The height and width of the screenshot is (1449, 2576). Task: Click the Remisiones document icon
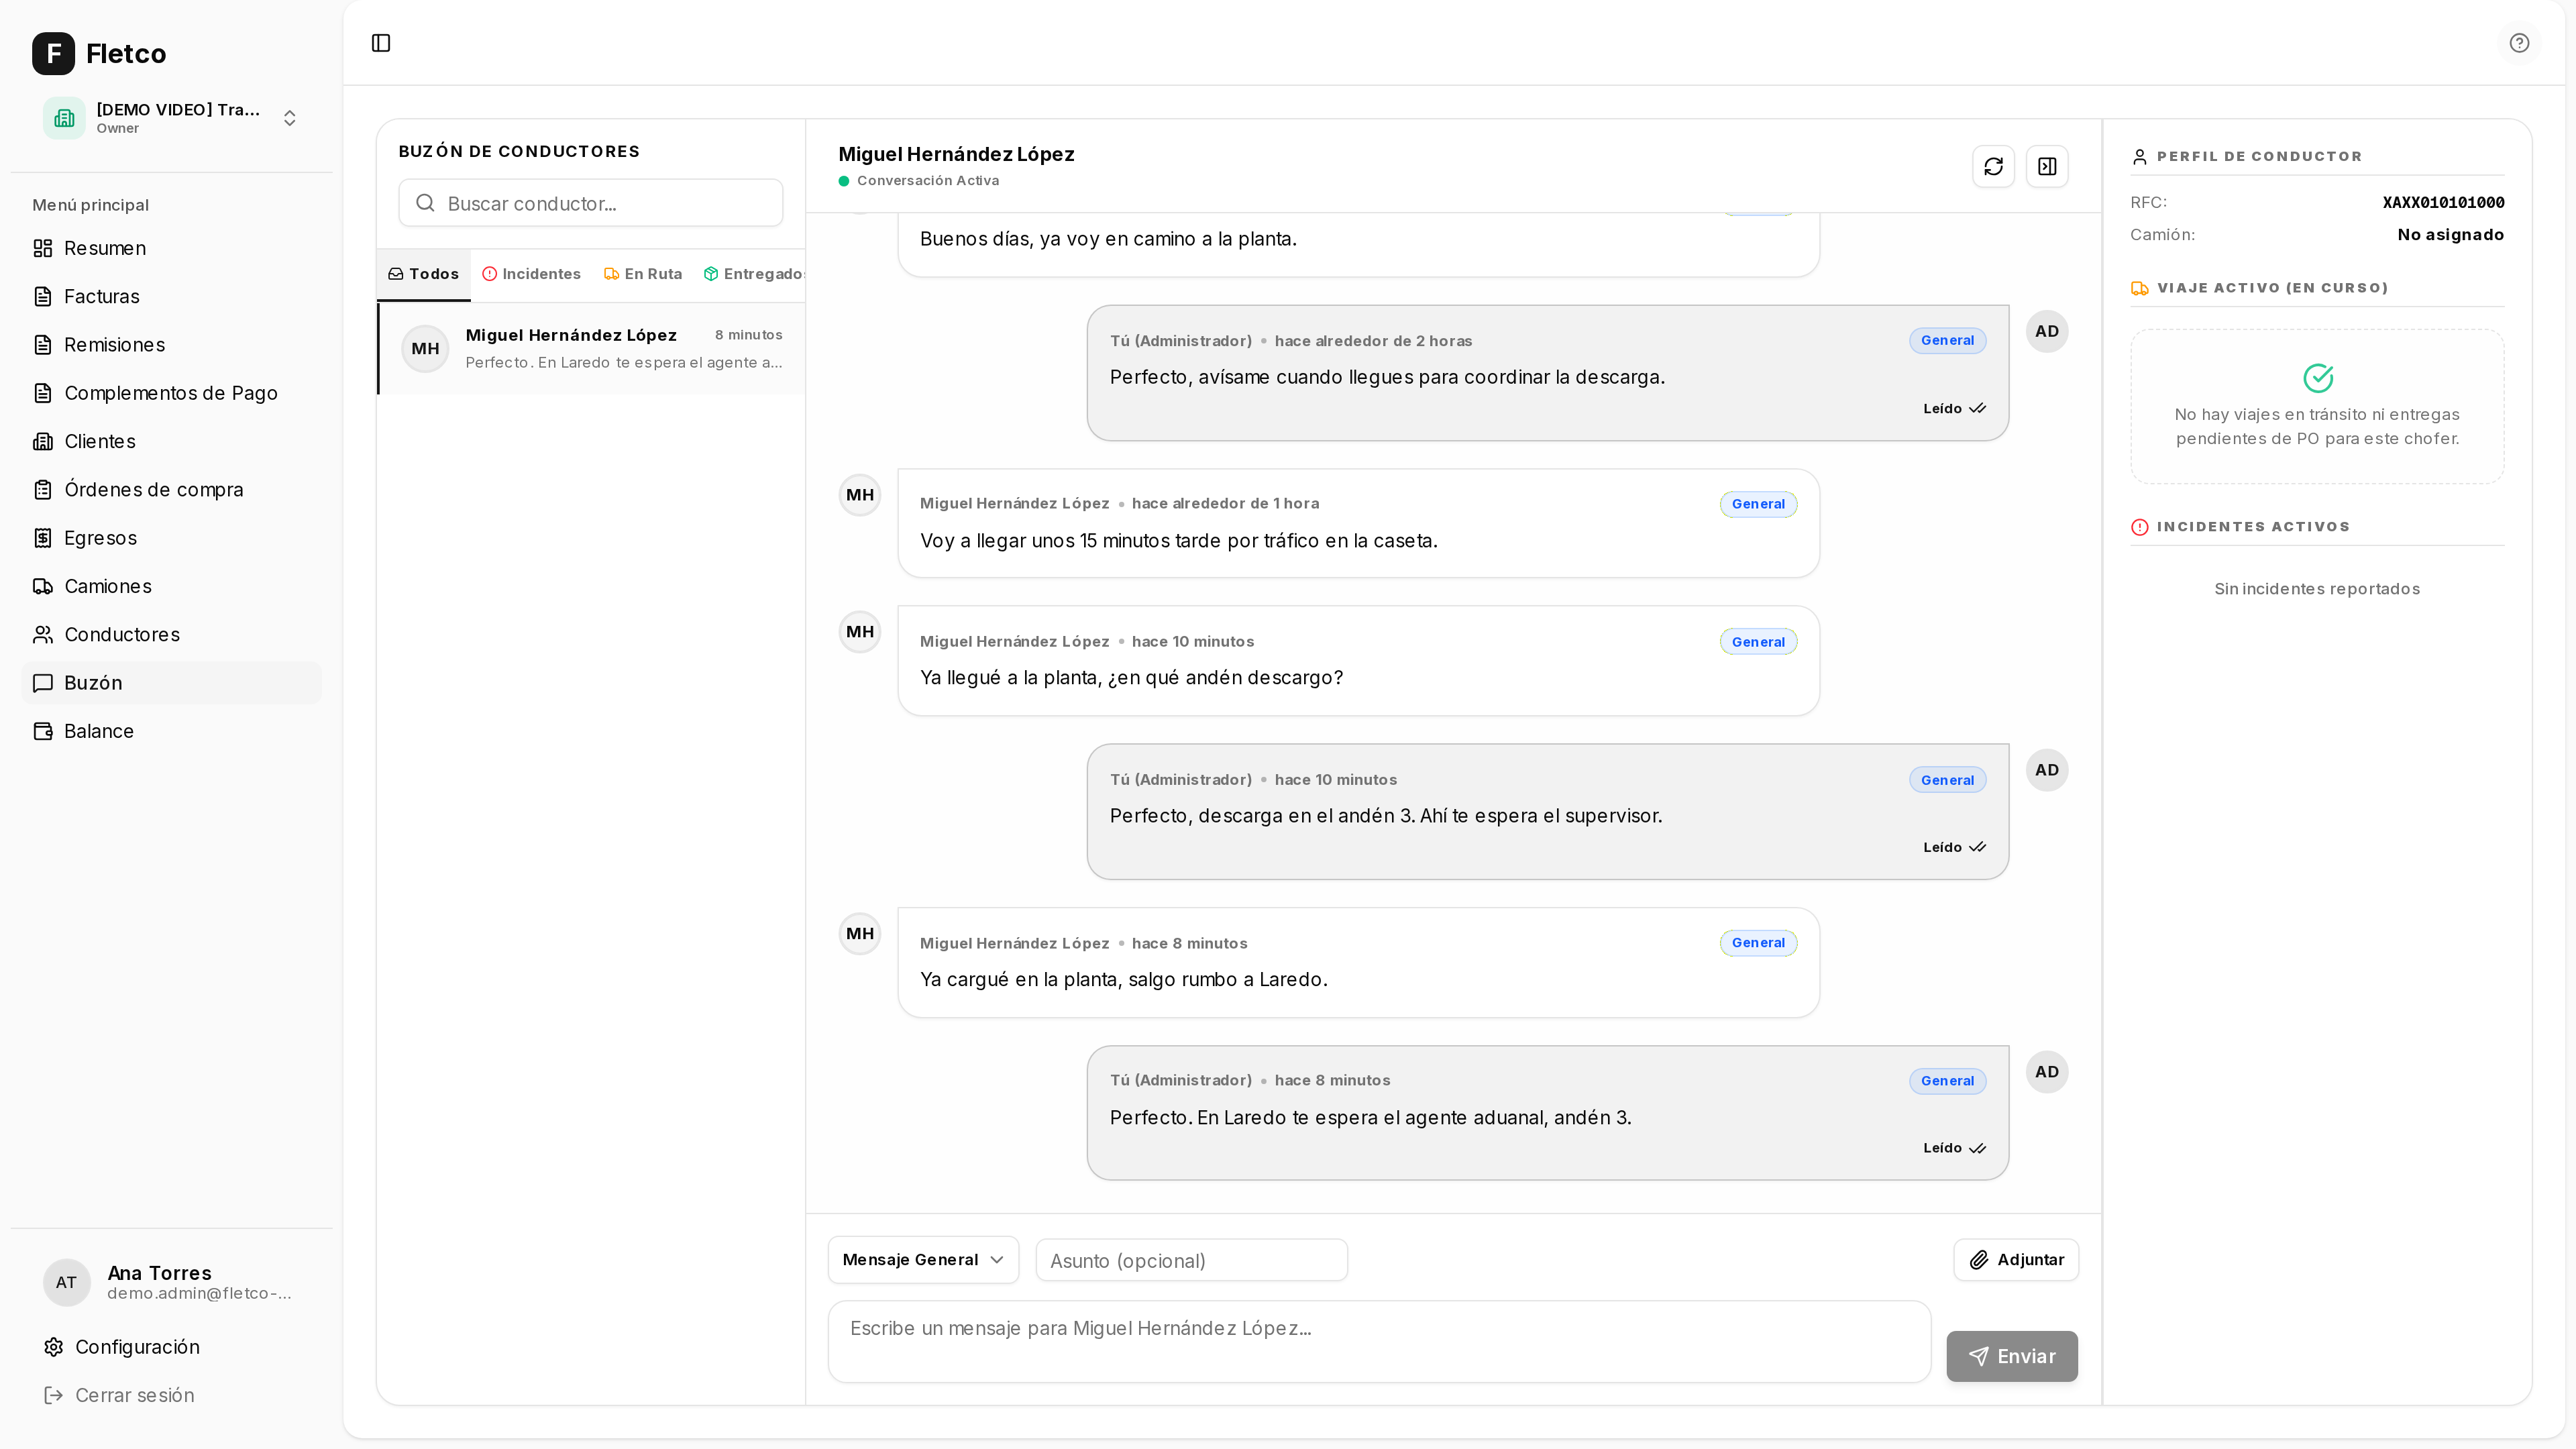click(43, 345)
